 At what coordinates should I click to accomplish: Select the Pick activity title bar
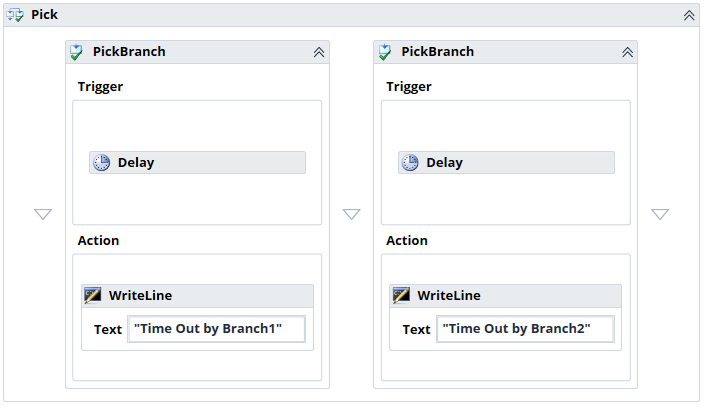(x=350, y=15)
